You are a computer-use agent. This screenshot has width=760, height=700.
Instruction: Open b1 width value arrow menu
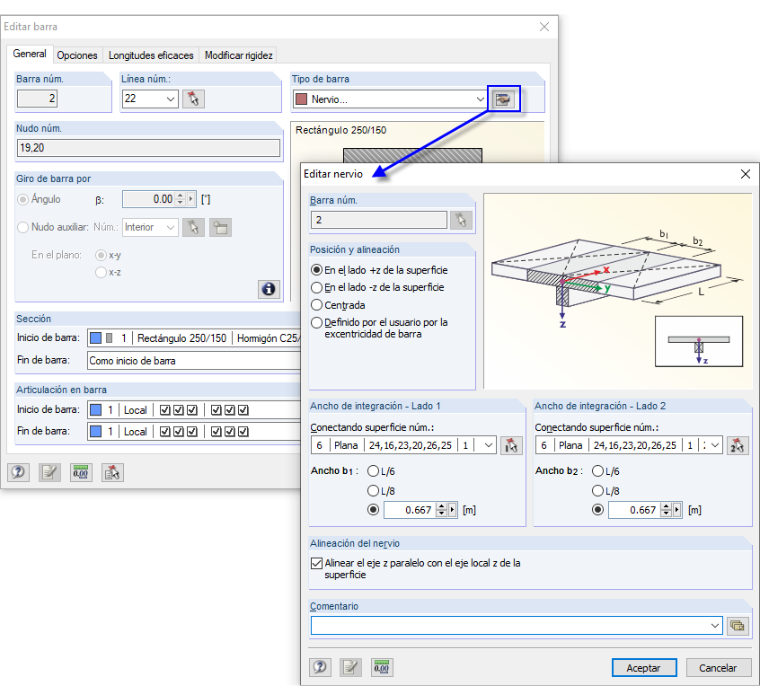(x=453, y=510)
